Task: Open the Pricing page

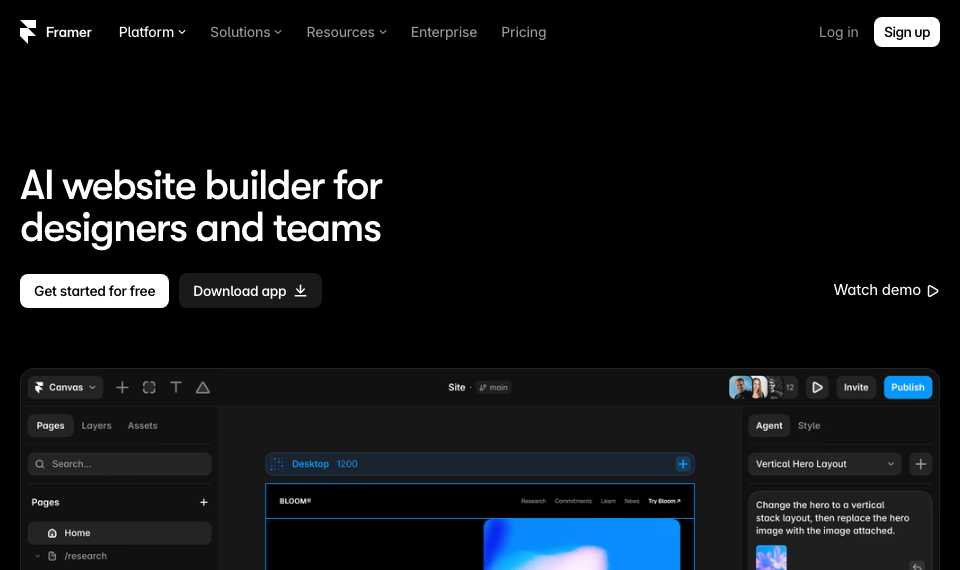Action: (523, 32)
